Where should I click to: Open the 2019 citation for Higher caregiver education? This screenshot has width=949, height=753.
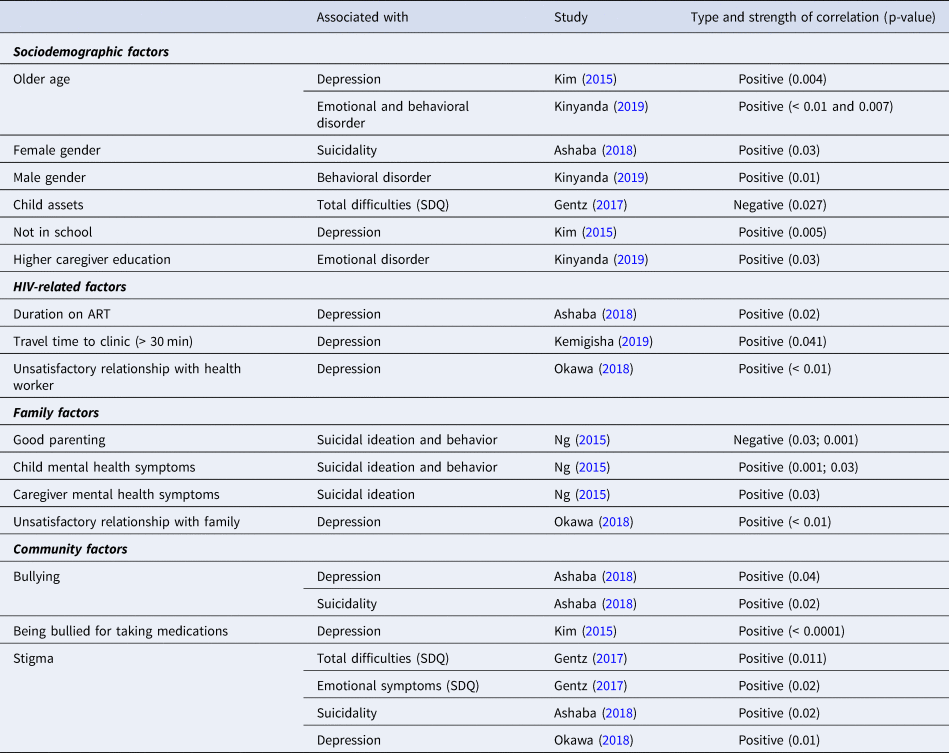click(629, 259)
